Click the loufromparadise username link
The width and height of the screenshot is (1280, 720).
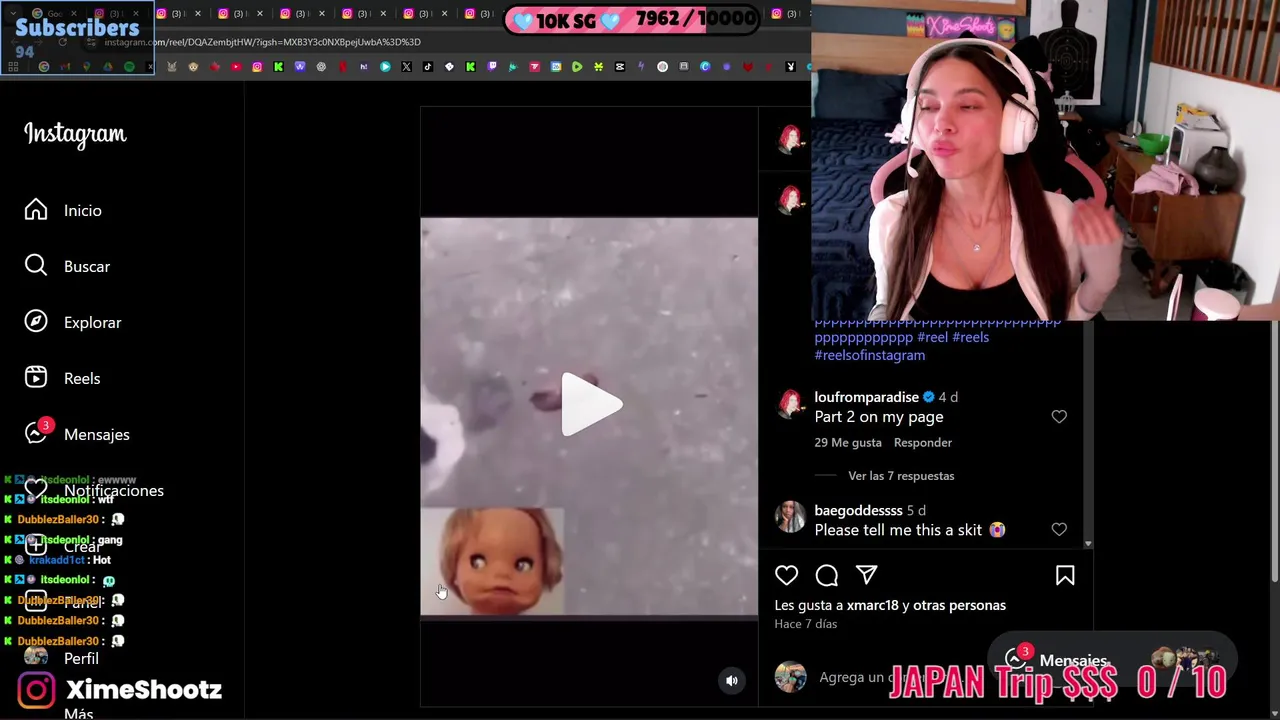(x=866, y=397)
